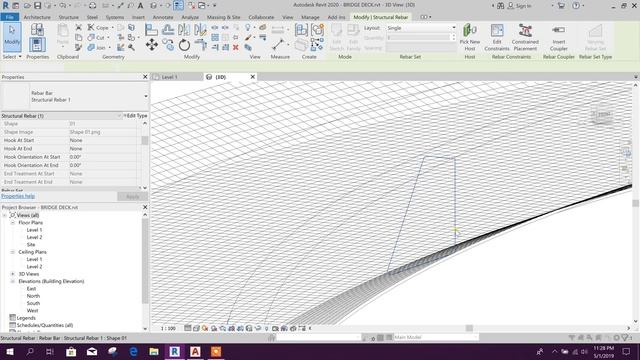The height and width of the screenshot is (360, 640).
Task: Click the Create Group icon
Action: tap(317, 29)
